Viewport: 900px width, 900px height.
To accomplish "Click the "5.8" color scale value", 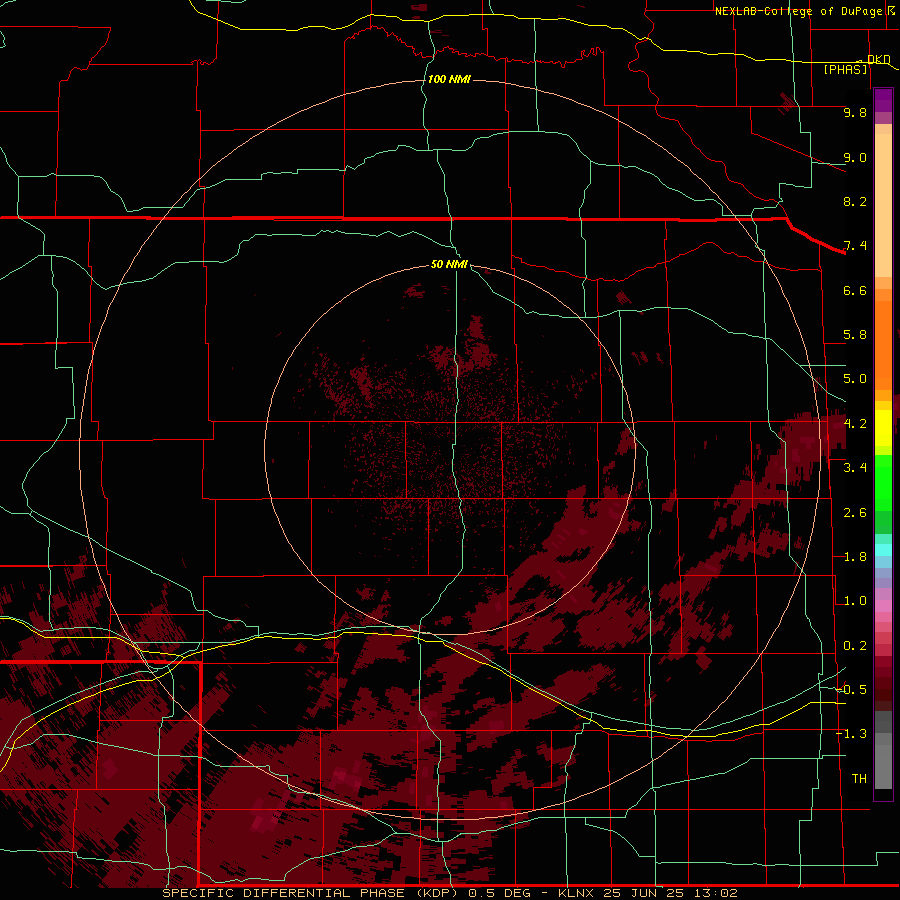I will (855, 335).
